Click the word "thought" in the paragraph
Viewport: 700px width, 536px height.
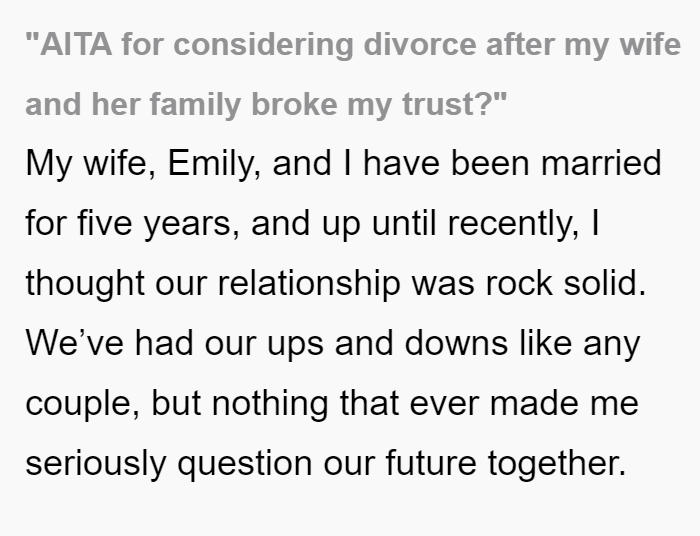click(85, 283)
